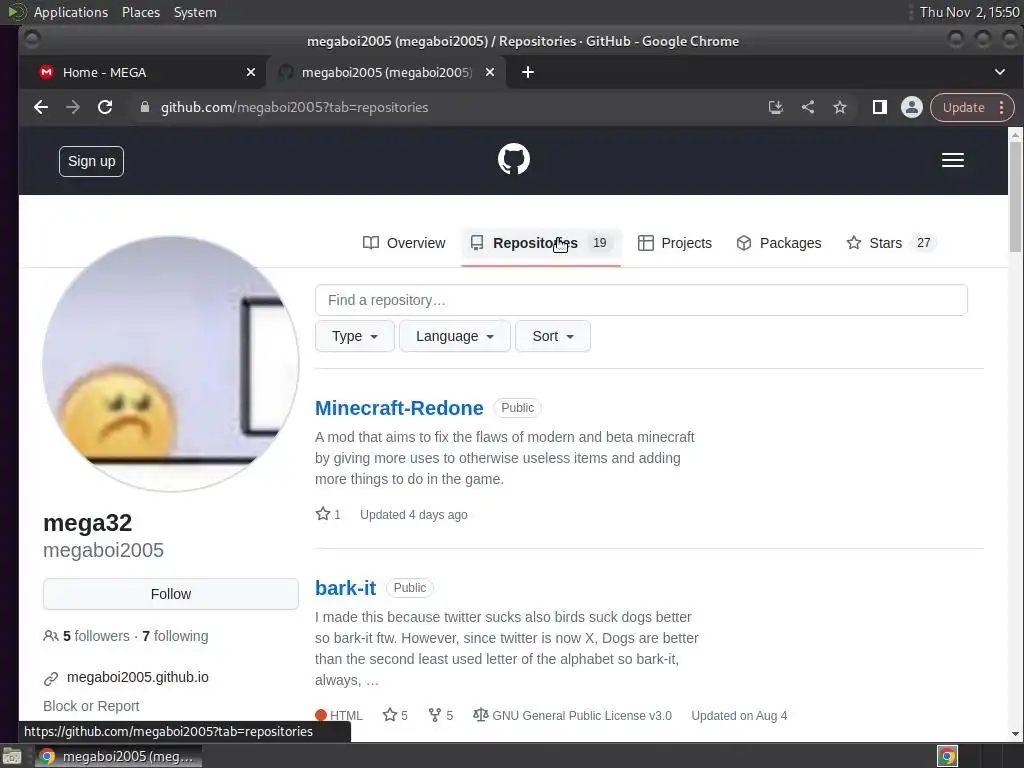Click the Find a repository search field
1024x768 pixels.
(641, 300)
